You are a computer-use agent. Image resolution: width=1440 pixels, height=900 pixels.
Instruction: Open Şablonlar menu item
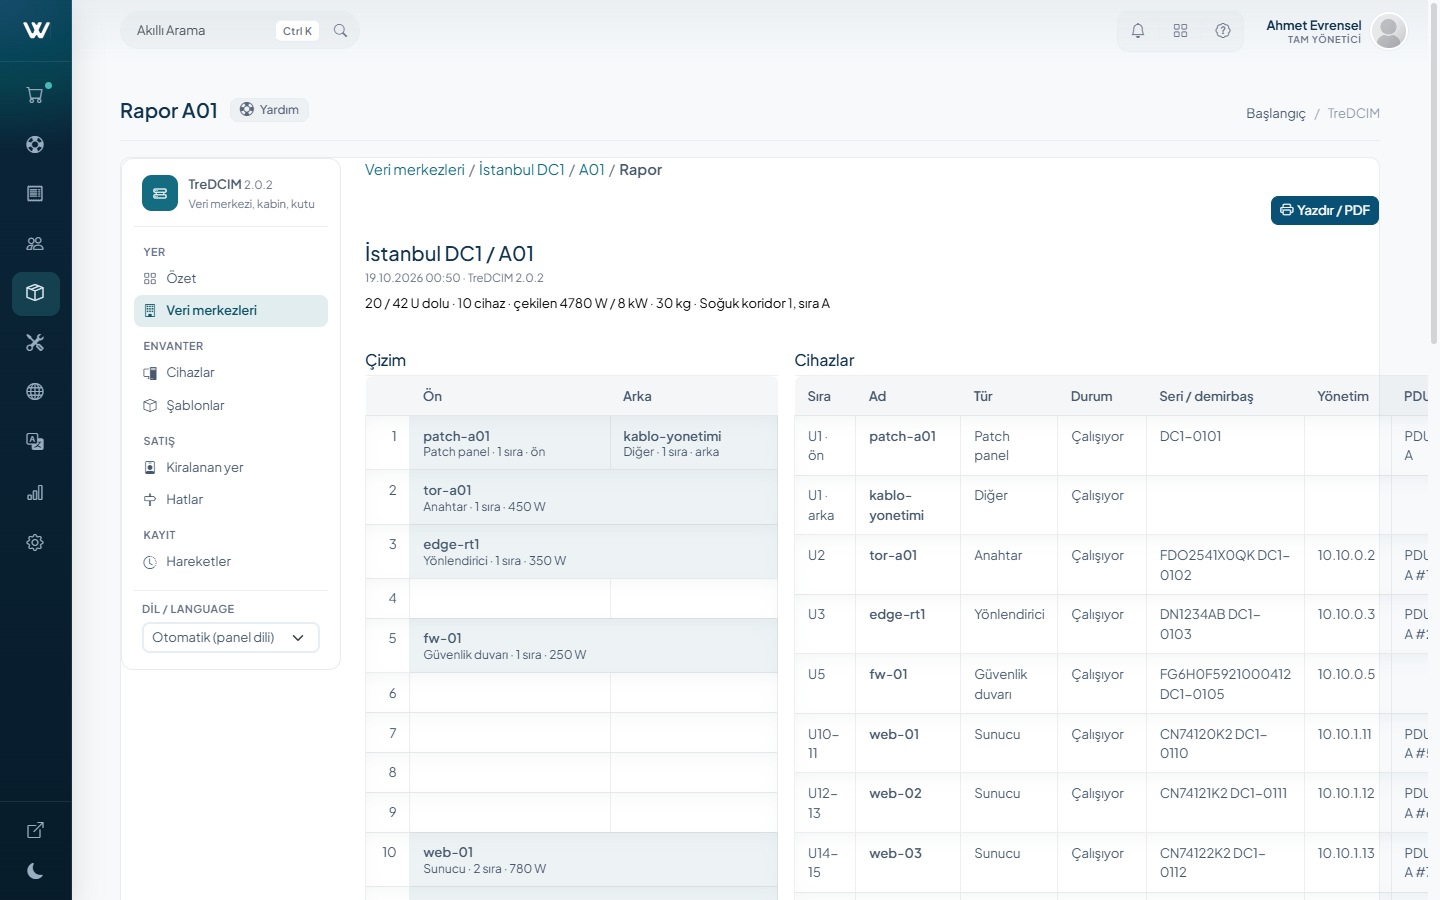point(231,405)
